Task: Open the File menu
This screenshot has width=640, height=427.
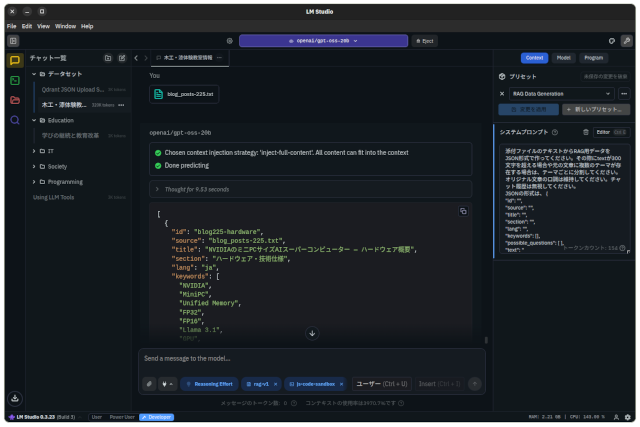Action: point(11,26)
